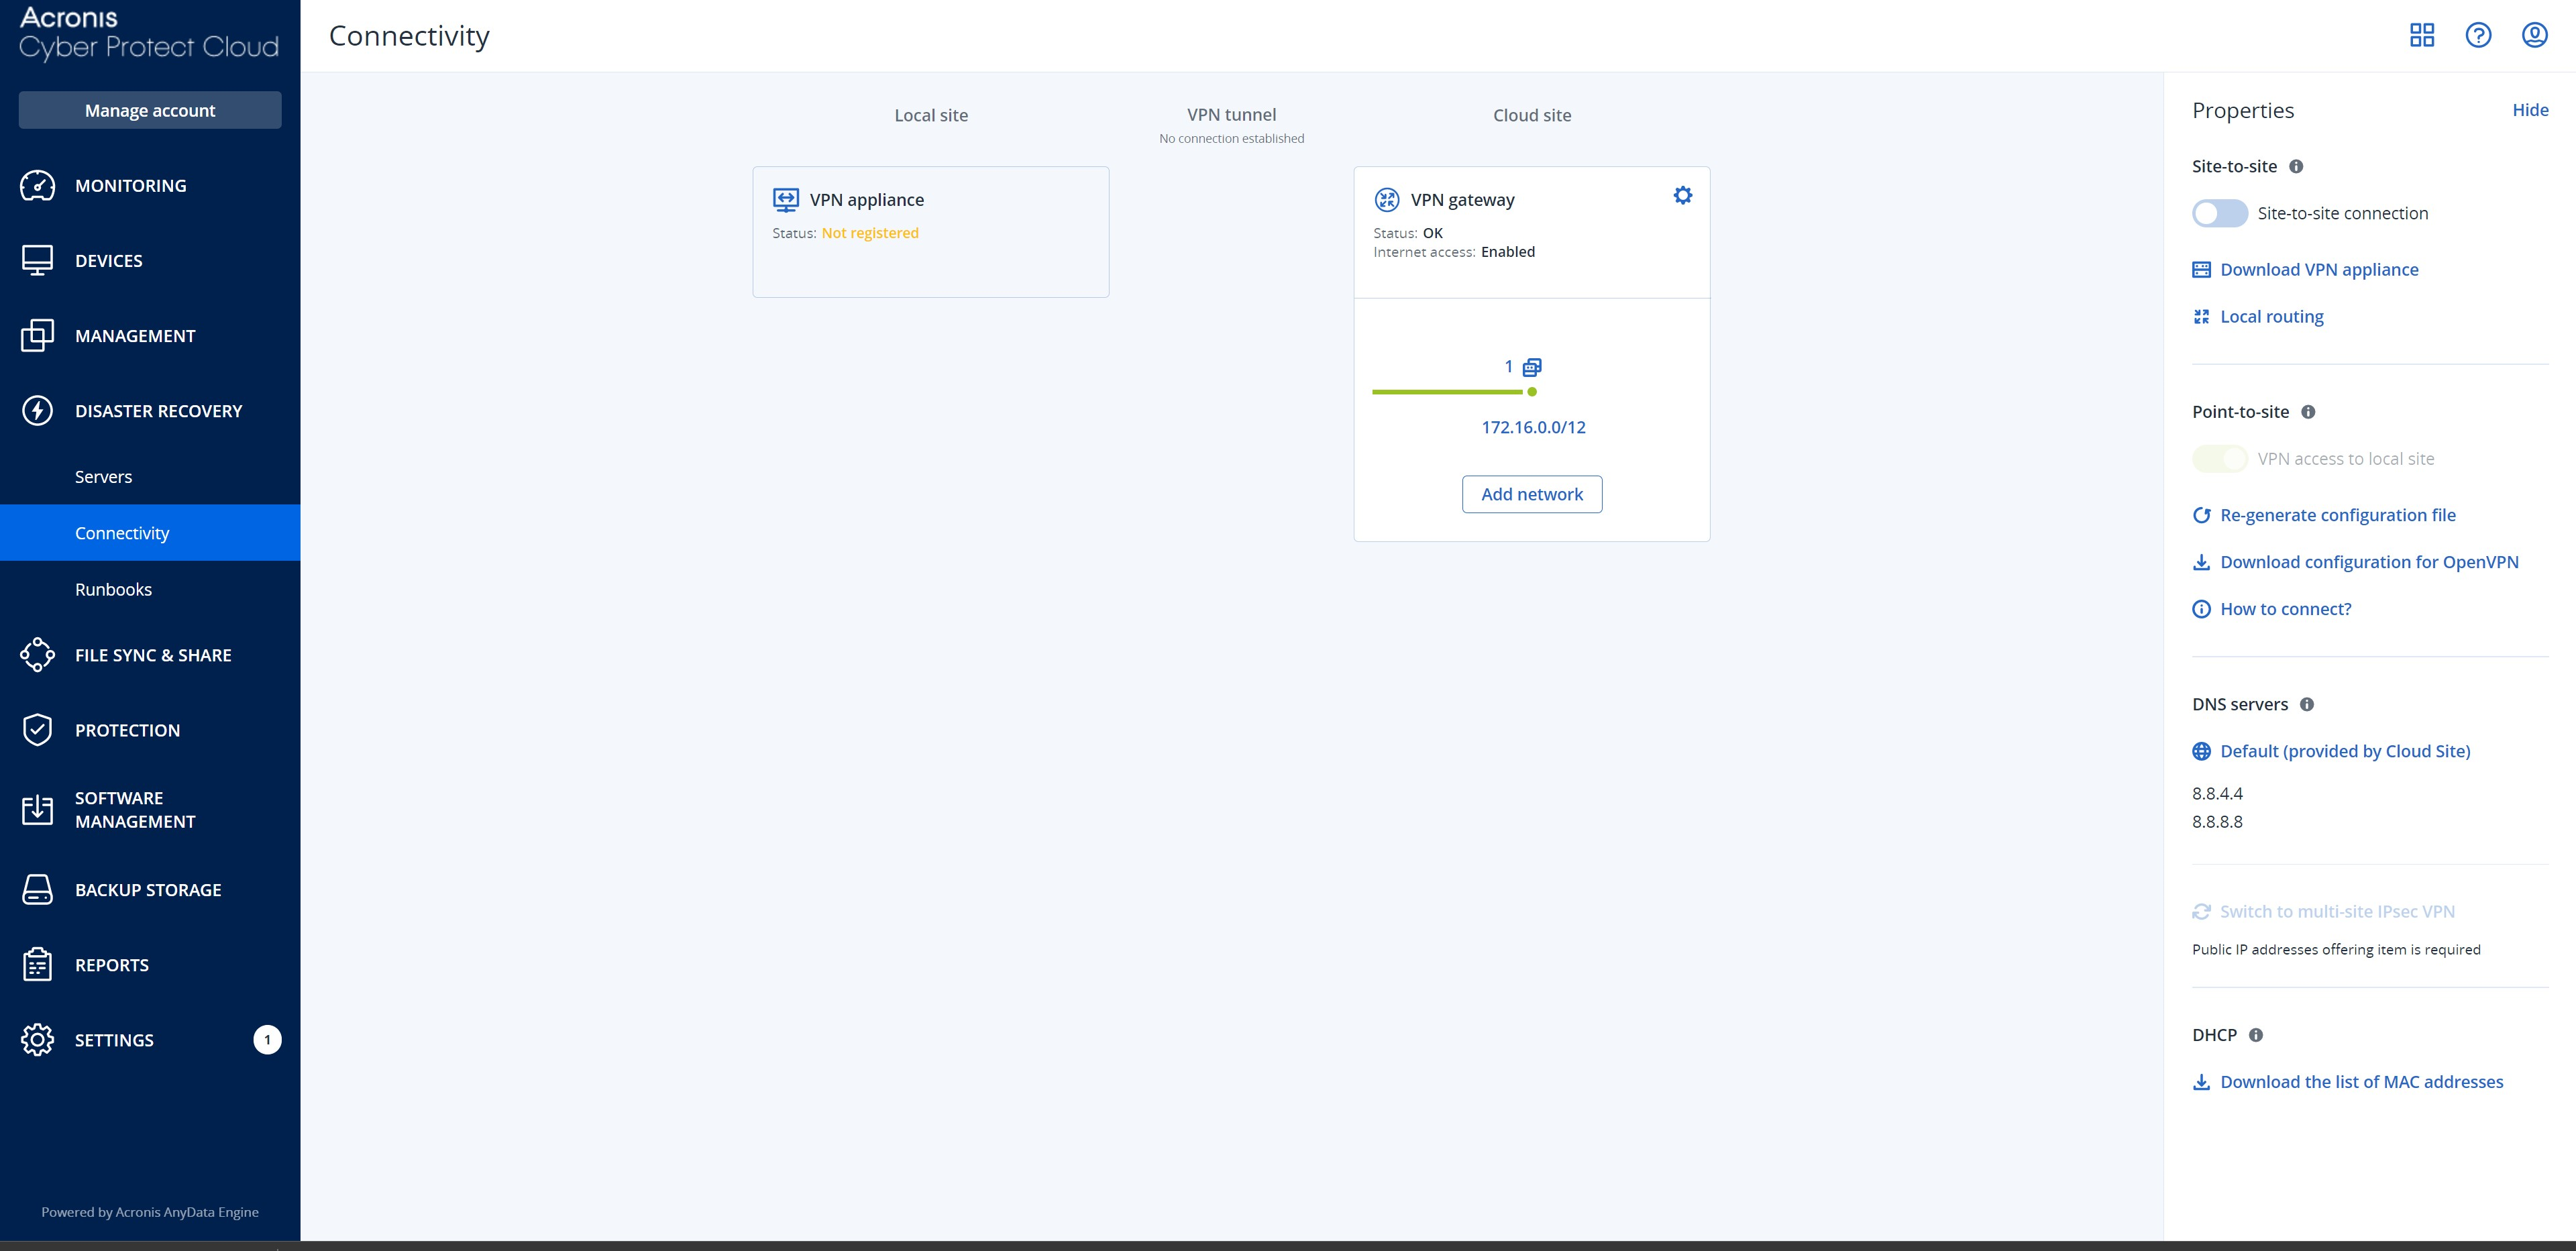Click the Add network button
Image resolution: width=2576 pixels, height=1251 pixels.
pos(1531,494)
